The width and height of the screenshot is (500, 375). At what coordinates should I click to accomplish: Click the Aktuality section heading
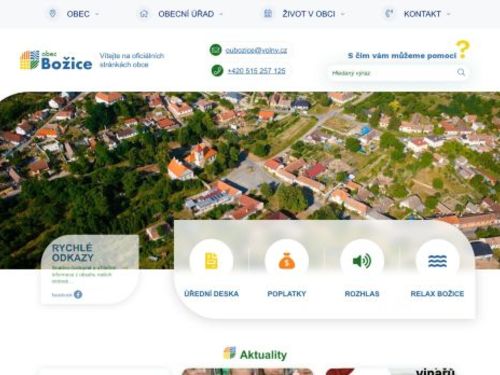click(x=263, y=355)
